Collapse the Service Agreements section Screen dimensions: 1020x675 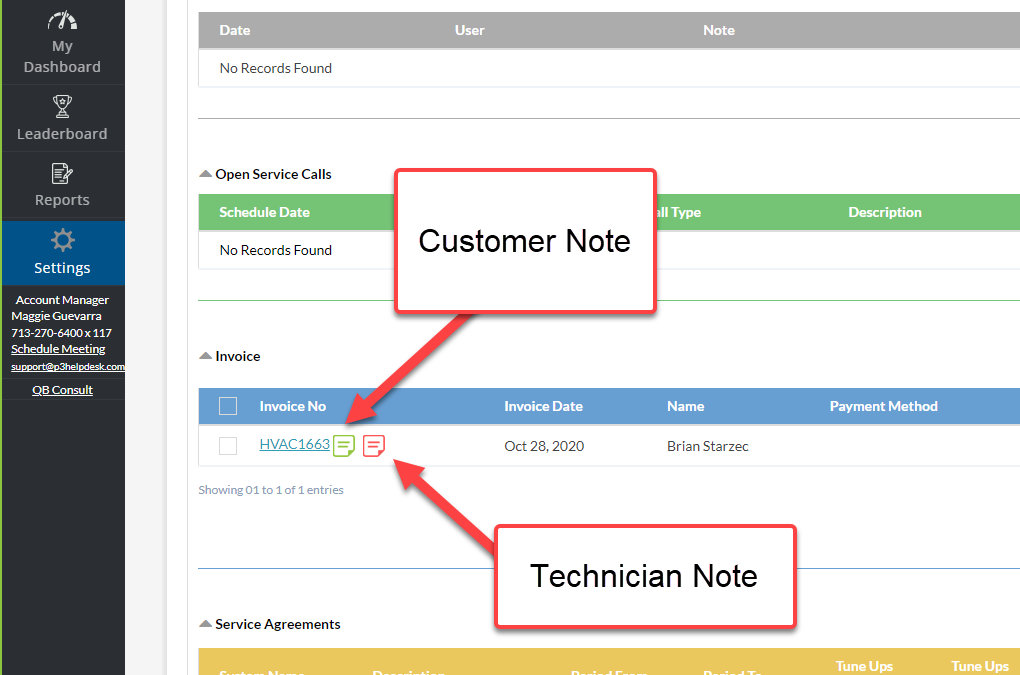pyautogui.click(x=205, y=624)
